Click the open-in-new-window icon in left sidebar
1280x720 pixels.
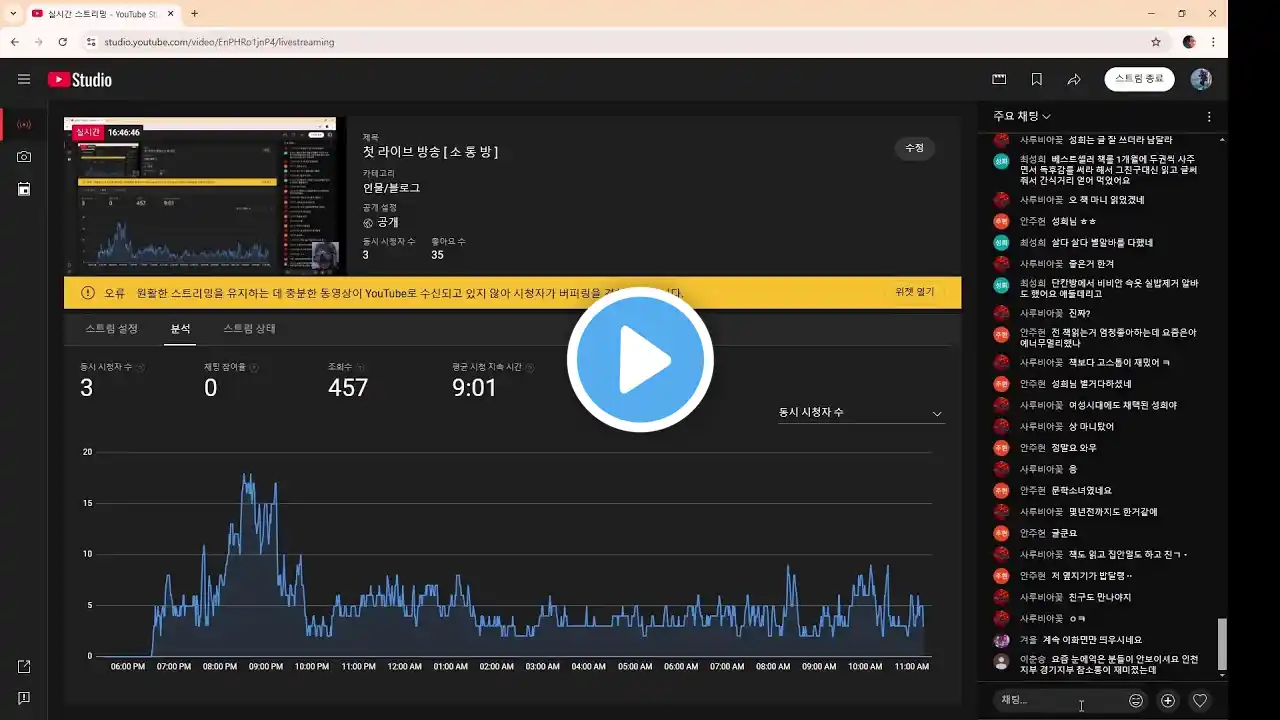[x=24, y=667]
